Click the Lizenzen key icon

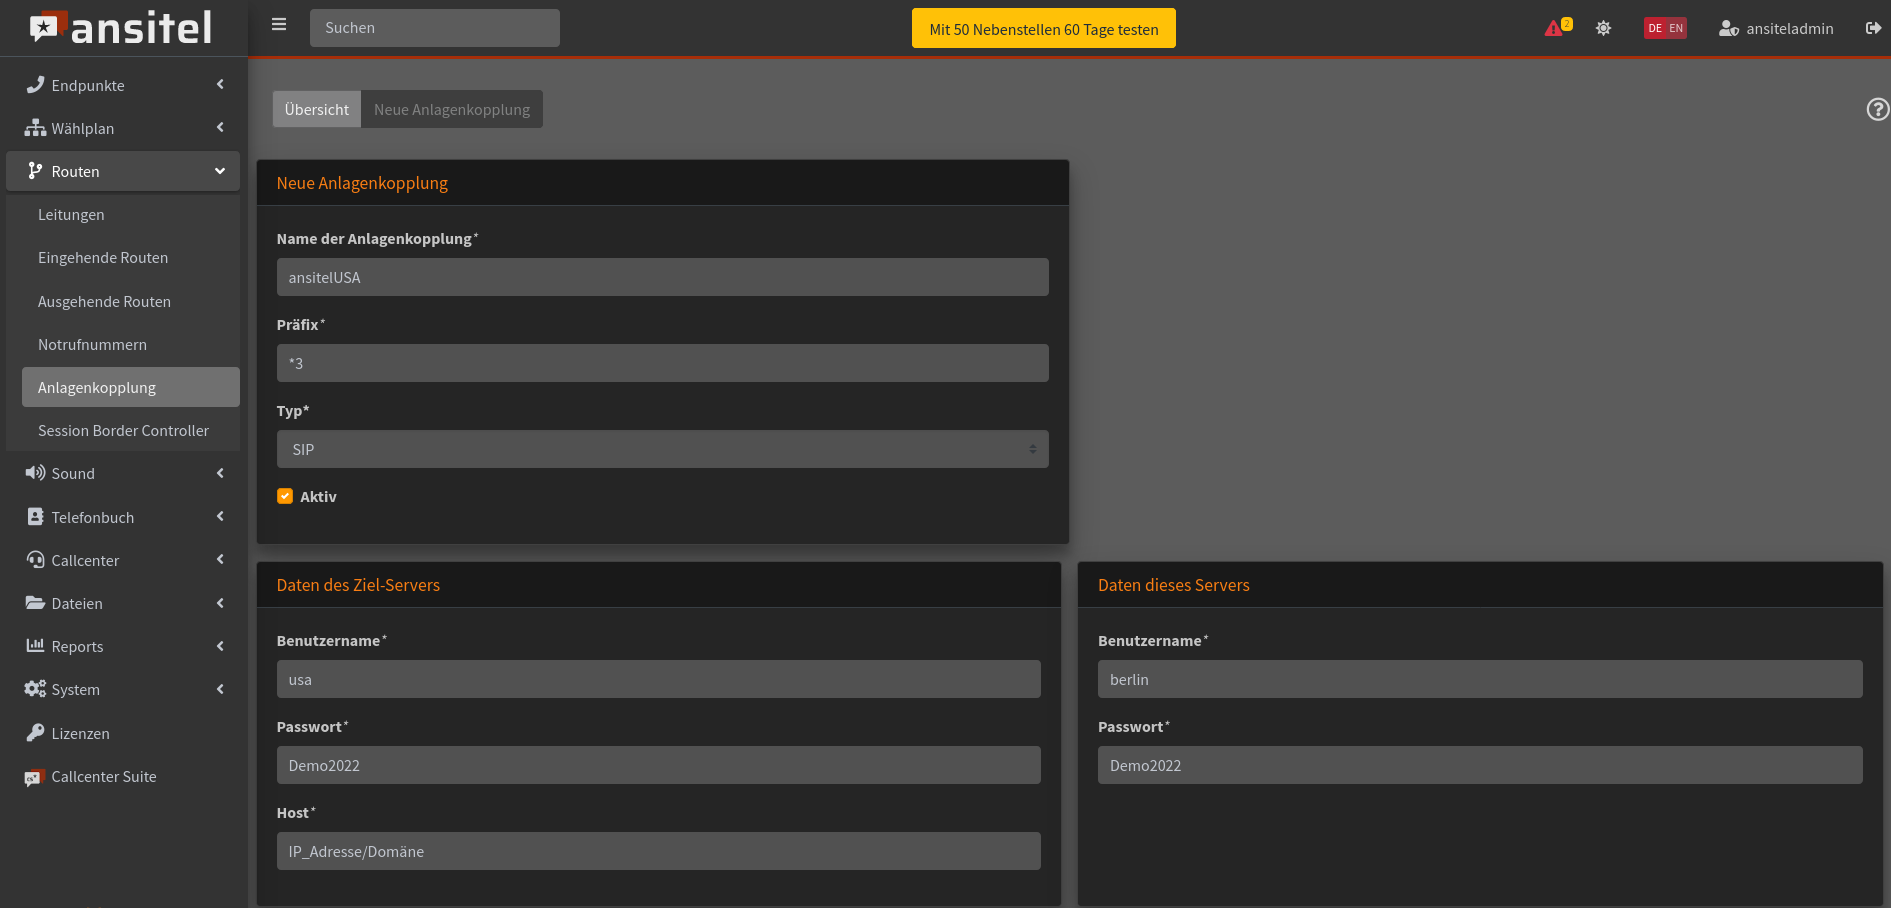tap(35, 733)
